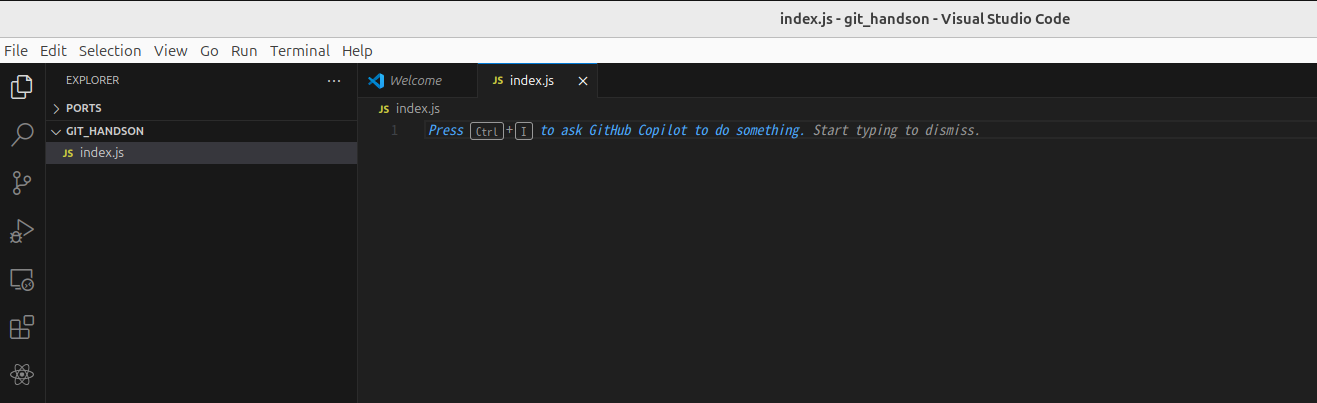The height and width of the screenshot is (403, 1317).
Task: Open the Remote Explorer icon
Action: click(22, 280)
